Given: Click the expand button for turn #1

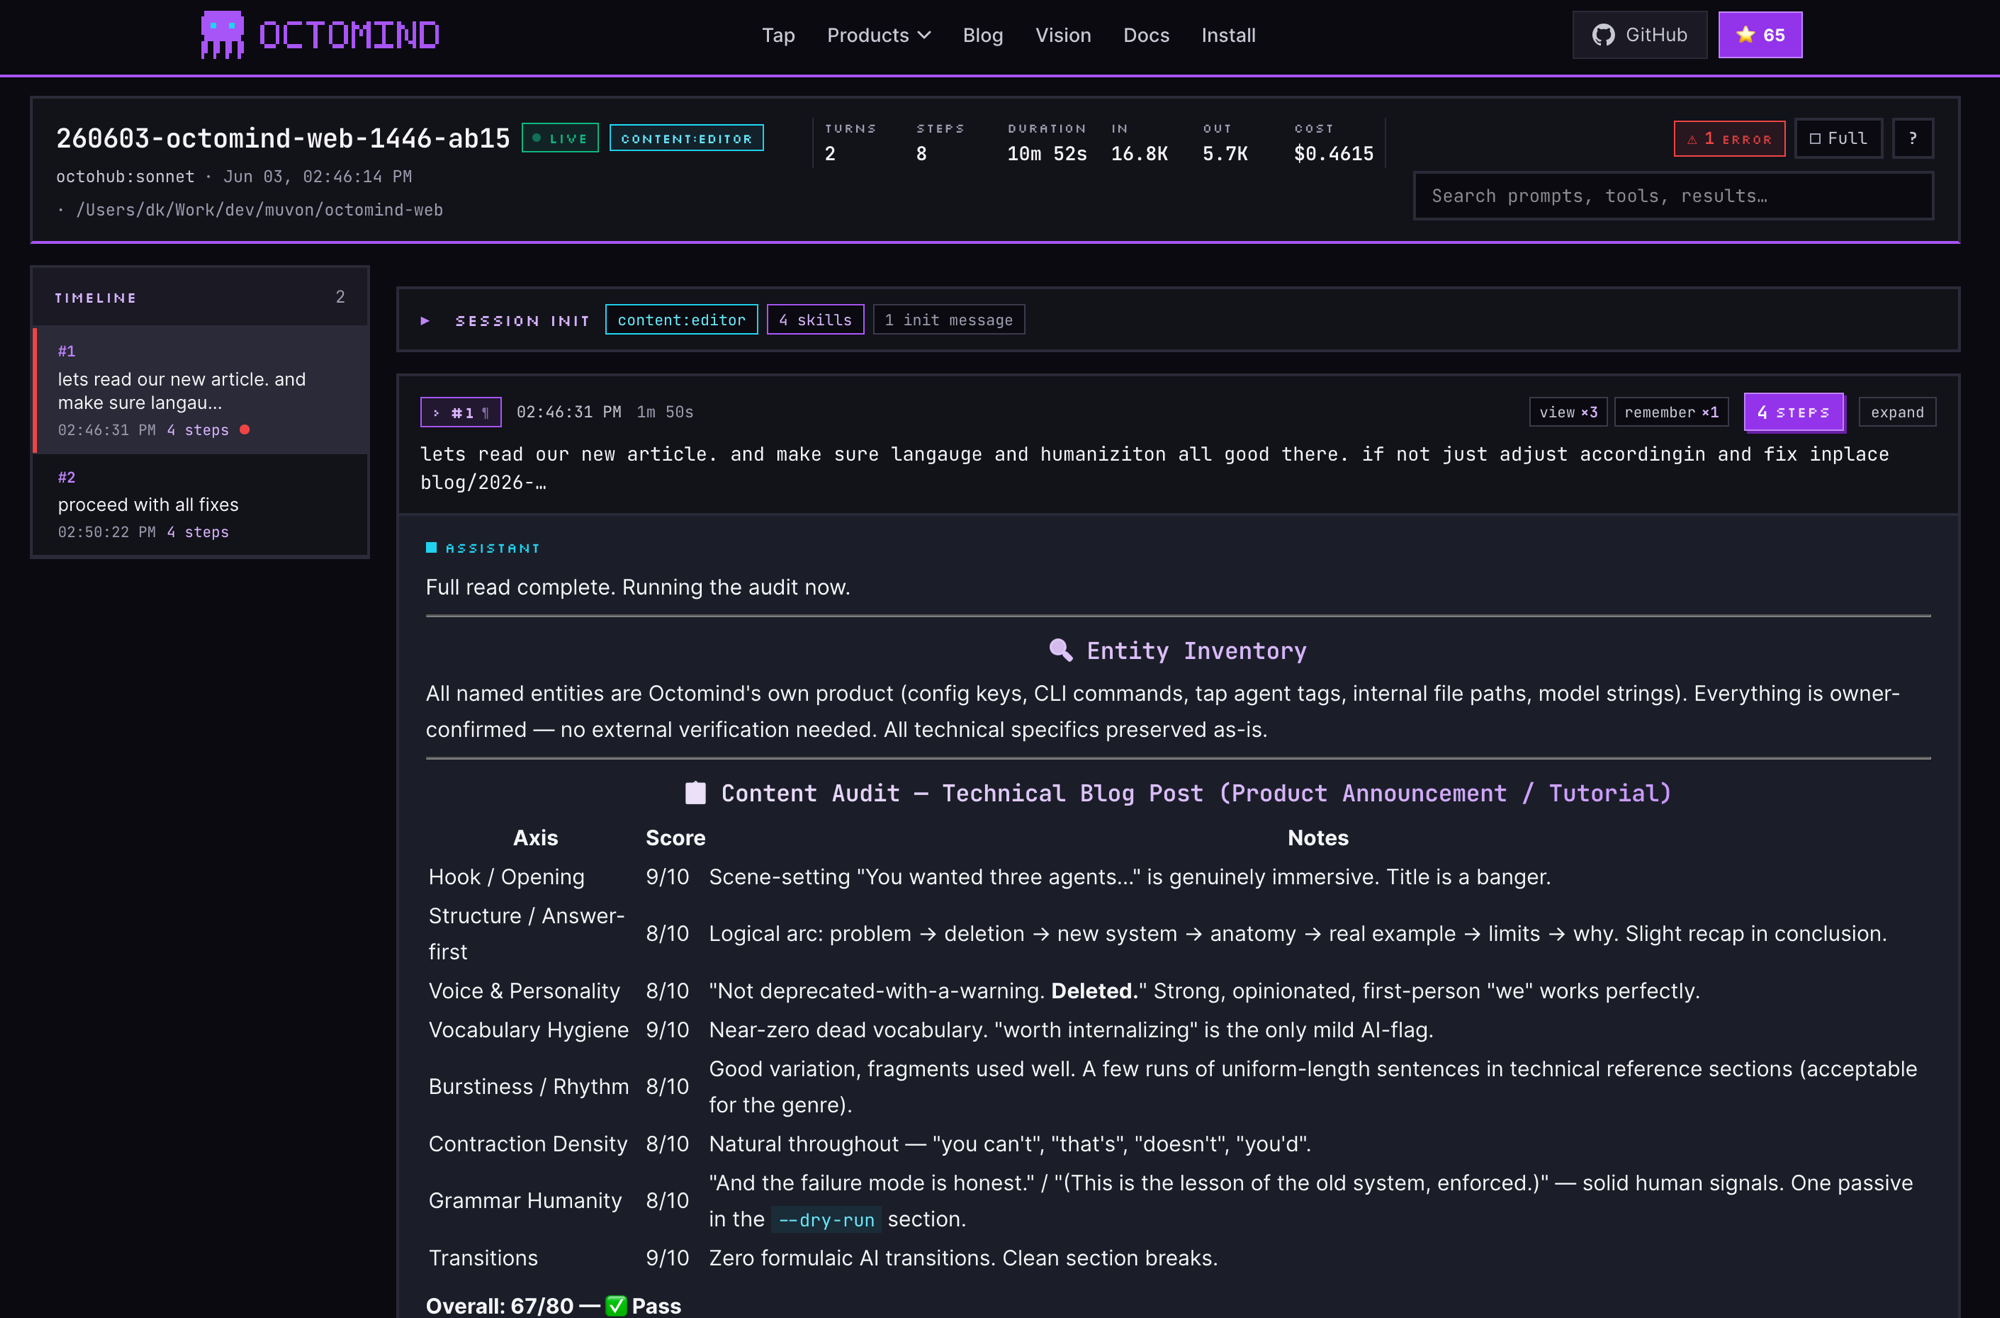Looking at the screenshot, I should (x=1897, y=412).
